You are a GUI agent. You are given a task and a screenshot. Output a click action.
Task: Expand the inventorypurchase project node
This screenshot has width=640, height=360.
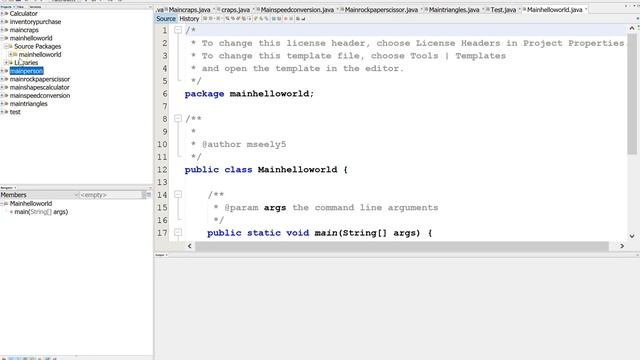point(2,22)
